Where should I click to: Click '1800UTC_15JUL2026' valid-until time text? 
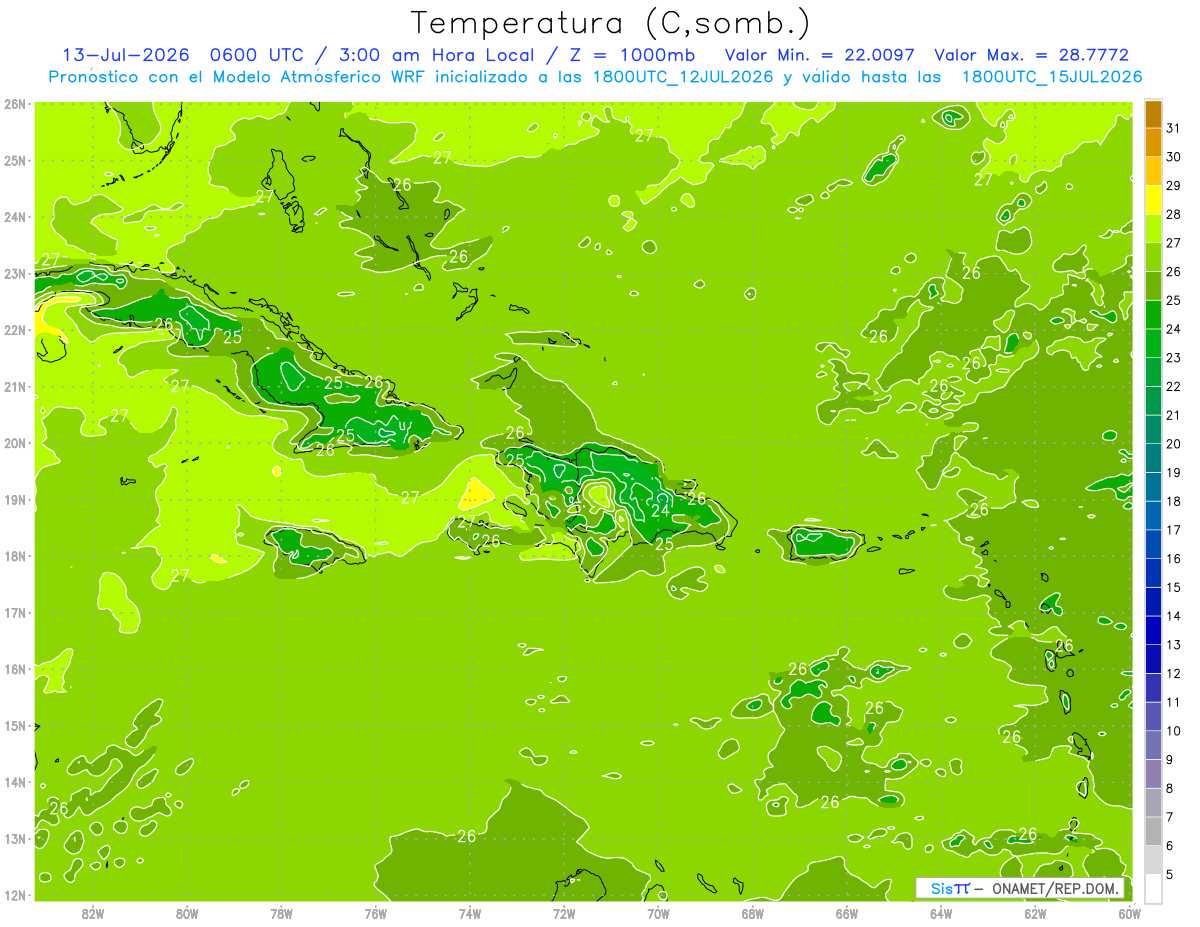click(1052, 77)
